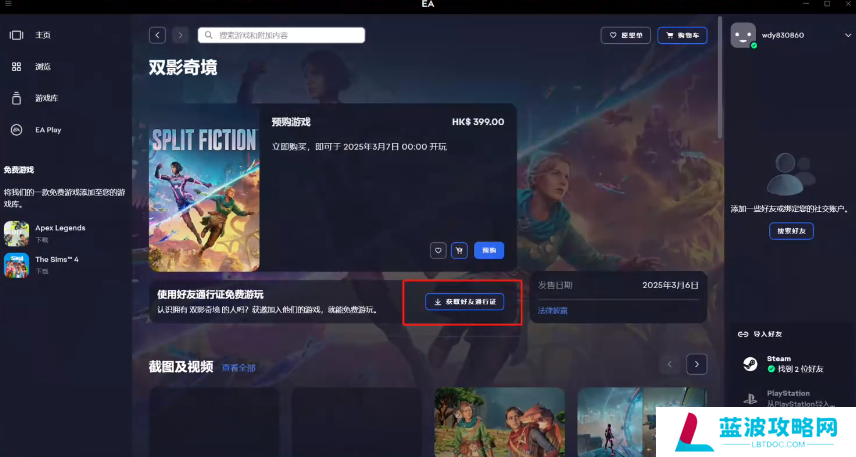Open the 法律披露 legal disclosure link
Viewport: 856px width, 457px height.
click(552, 311)
